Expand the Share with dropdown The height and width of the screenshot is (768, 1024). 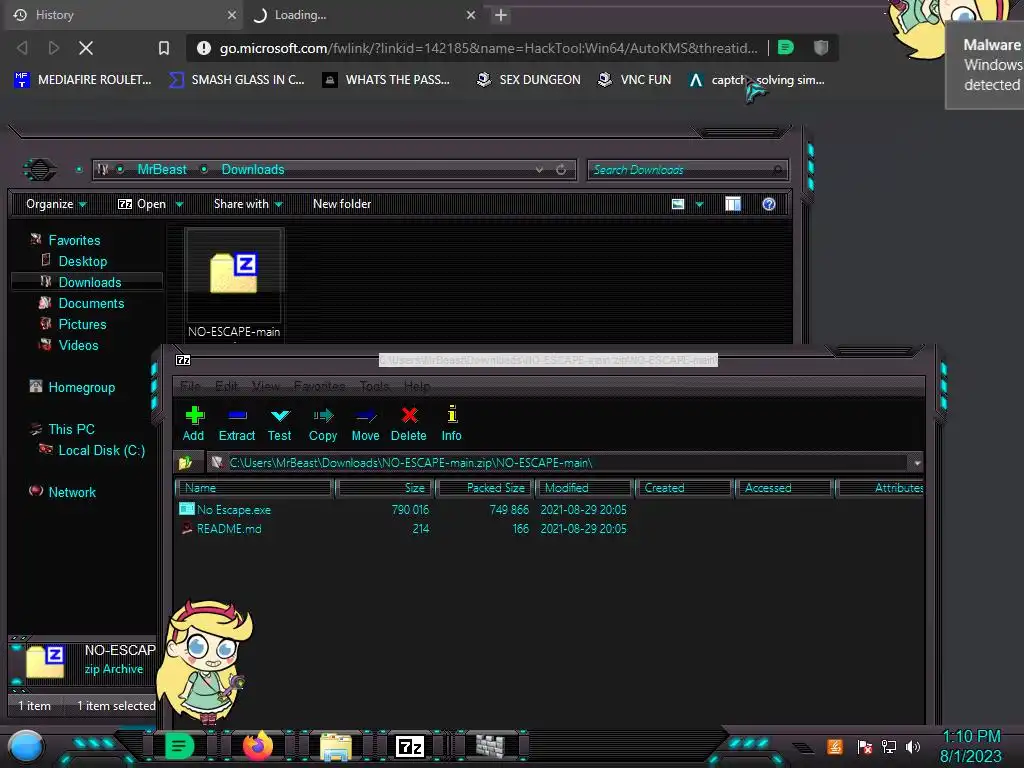[248, 204]
